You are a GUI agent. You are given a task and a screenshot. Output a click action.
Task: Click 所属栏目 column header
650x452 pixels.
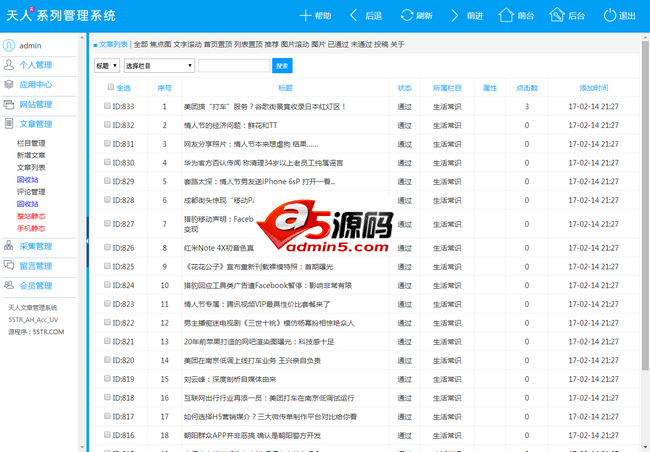tap(447, 88)
